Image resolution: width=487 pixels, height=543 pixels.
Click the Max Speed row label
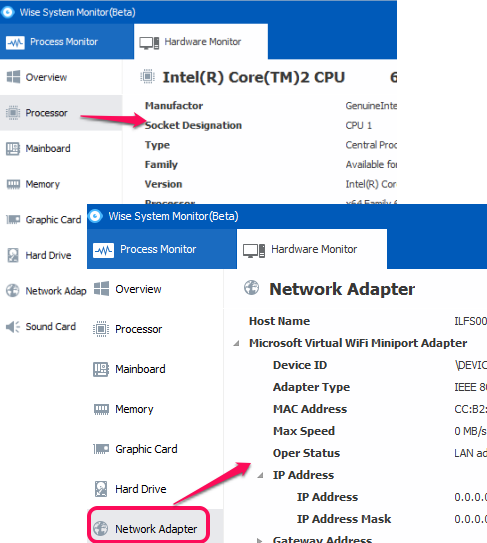coord(304,431)
